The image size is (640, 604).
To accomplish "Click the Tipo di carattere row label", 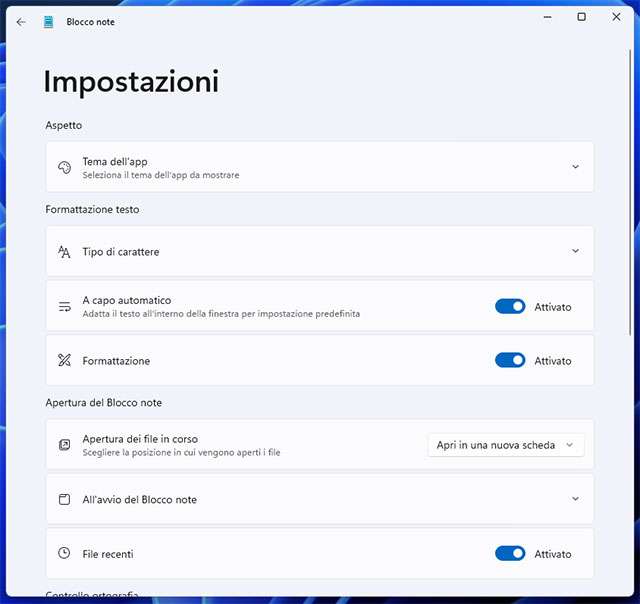I will pyautogui.click(x=121, y=252).
